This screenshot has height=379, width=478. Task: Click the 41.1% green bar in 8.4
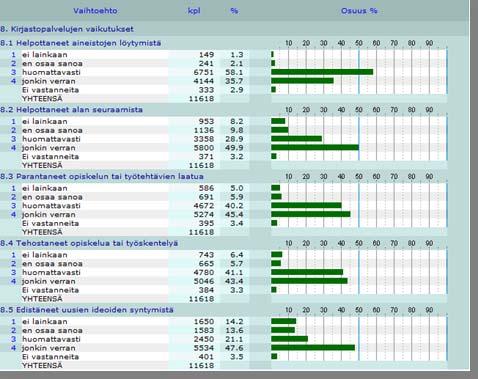point(307,272)
